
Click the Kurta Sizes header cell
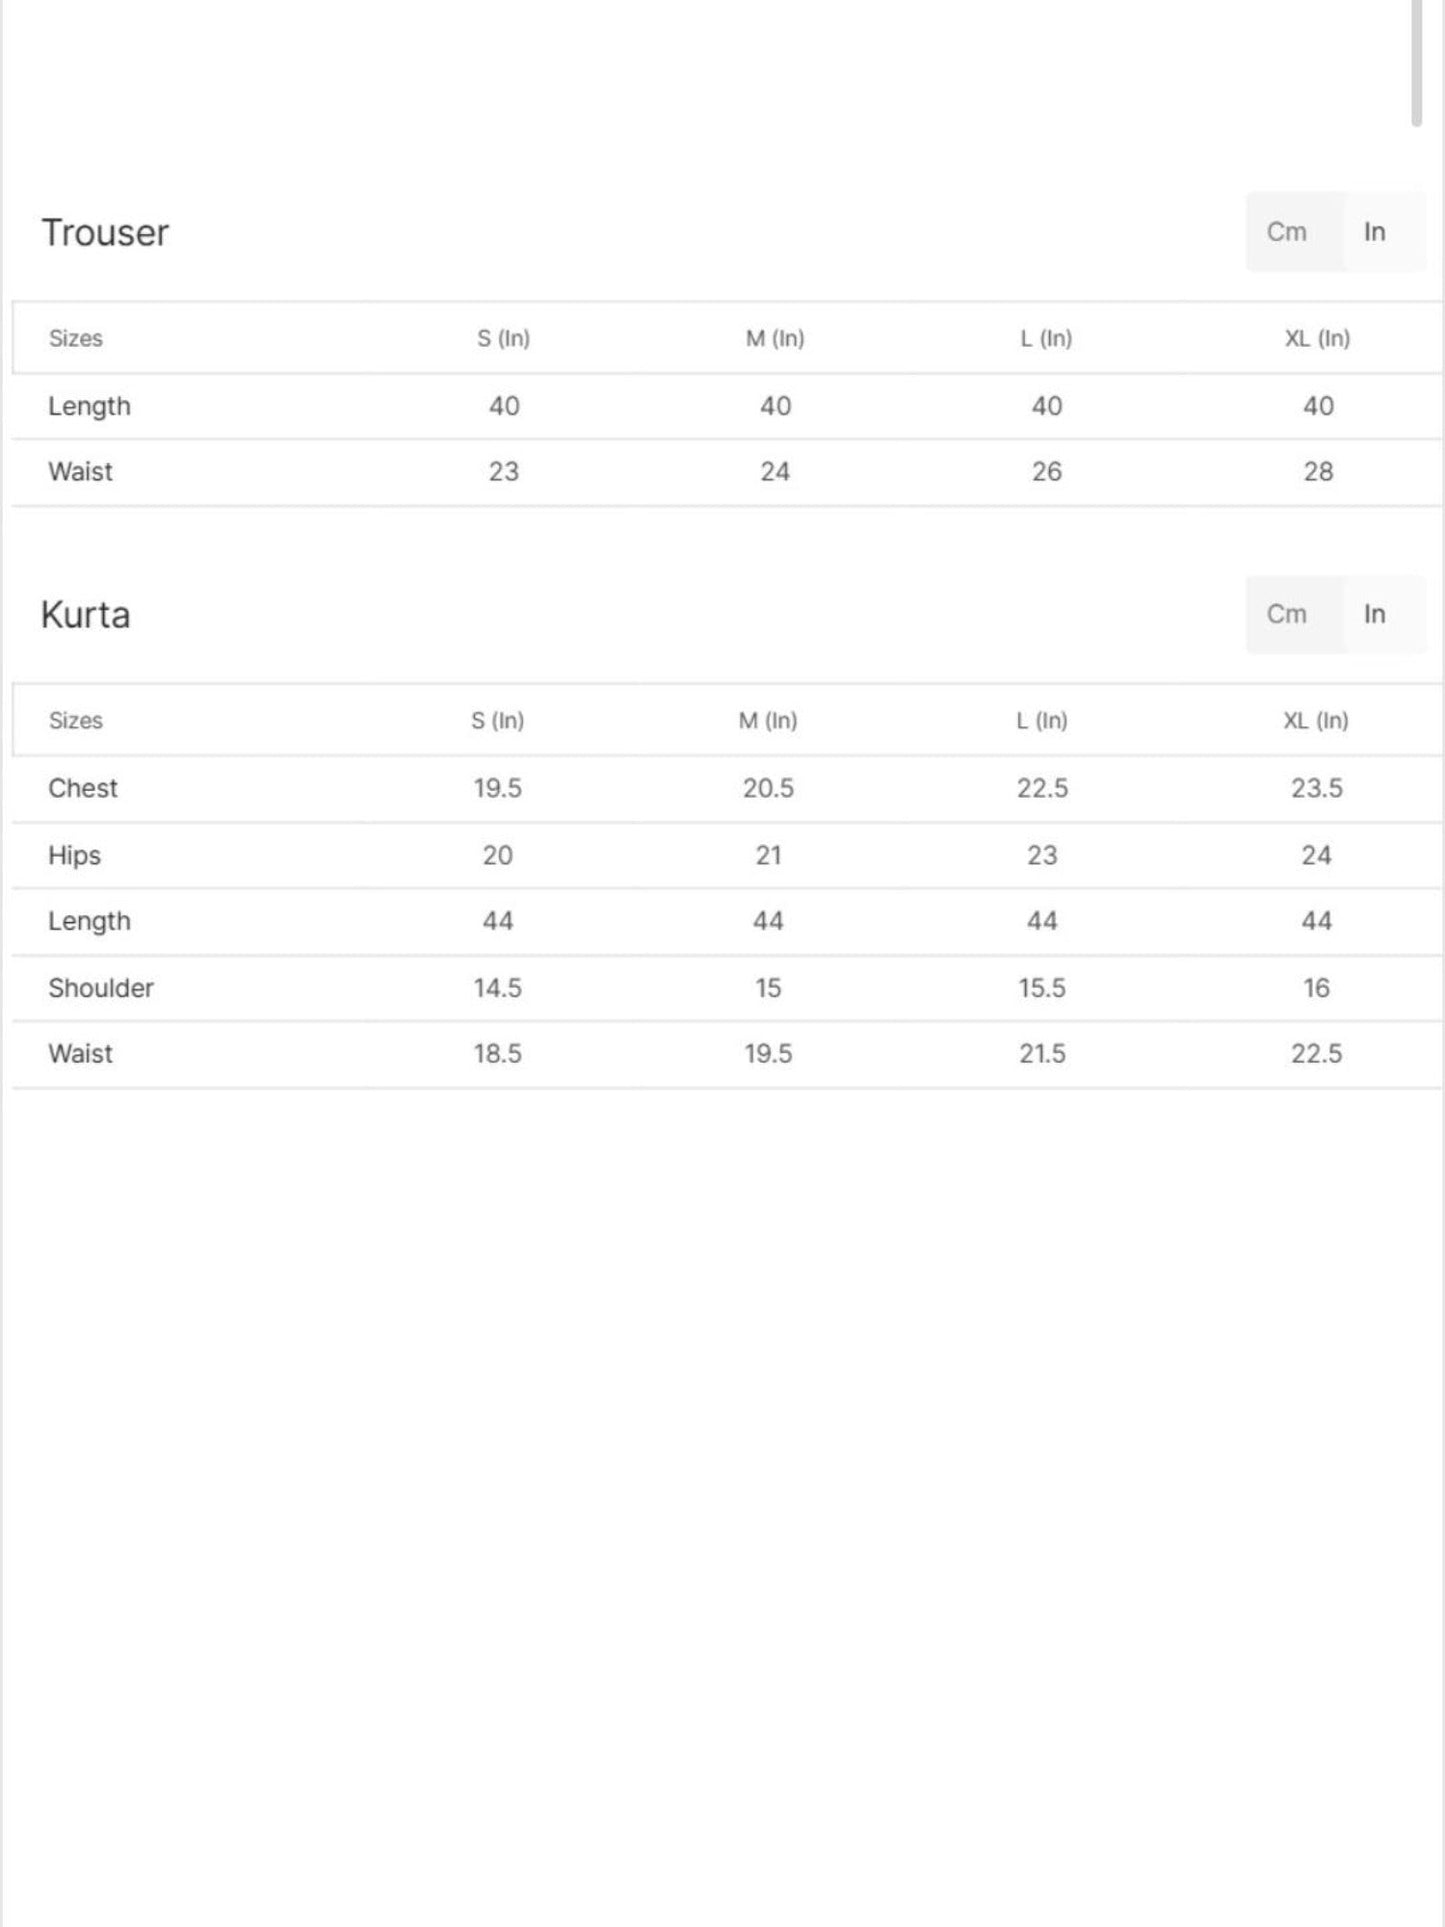coord(76,721)
